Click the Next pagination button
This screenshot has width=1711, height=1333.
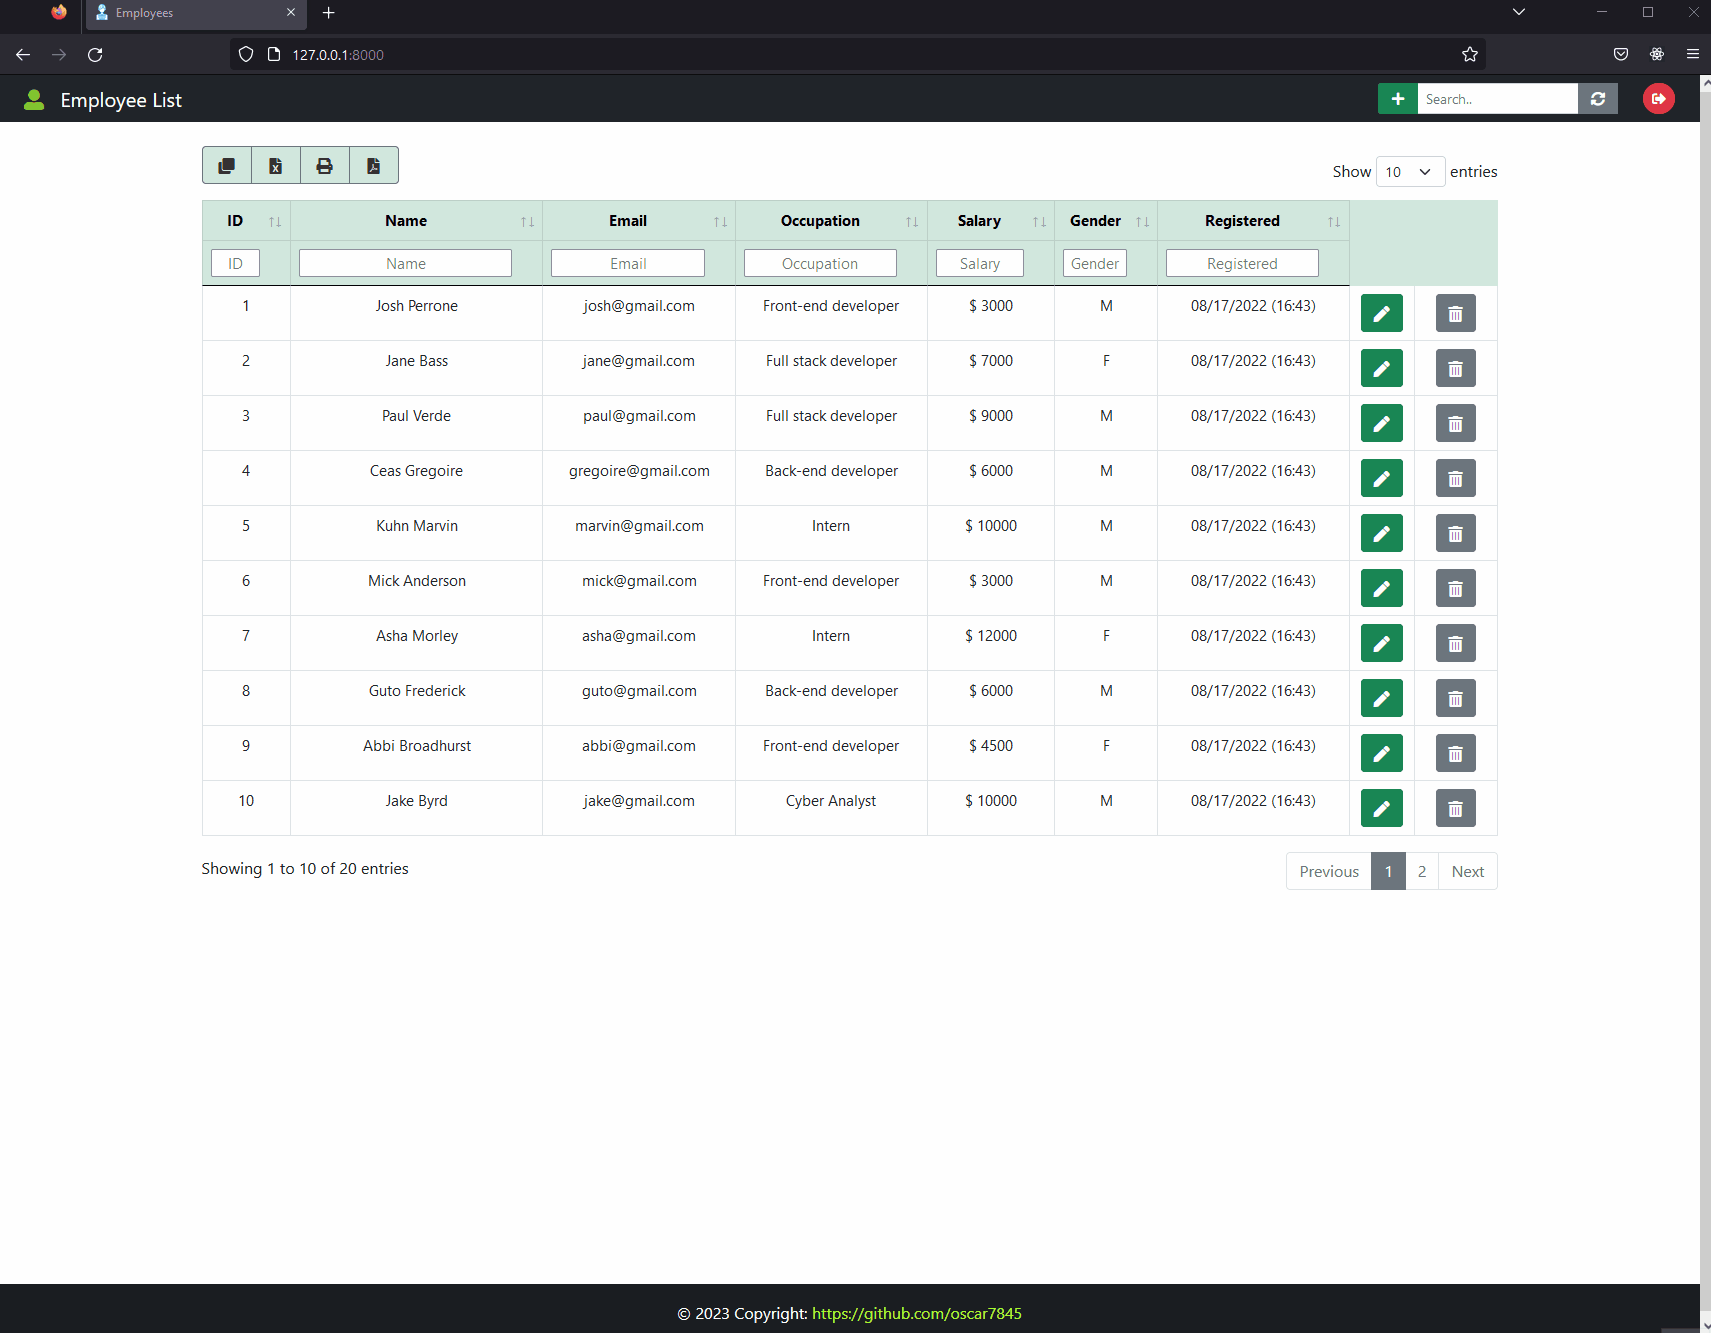[1467, 872]
